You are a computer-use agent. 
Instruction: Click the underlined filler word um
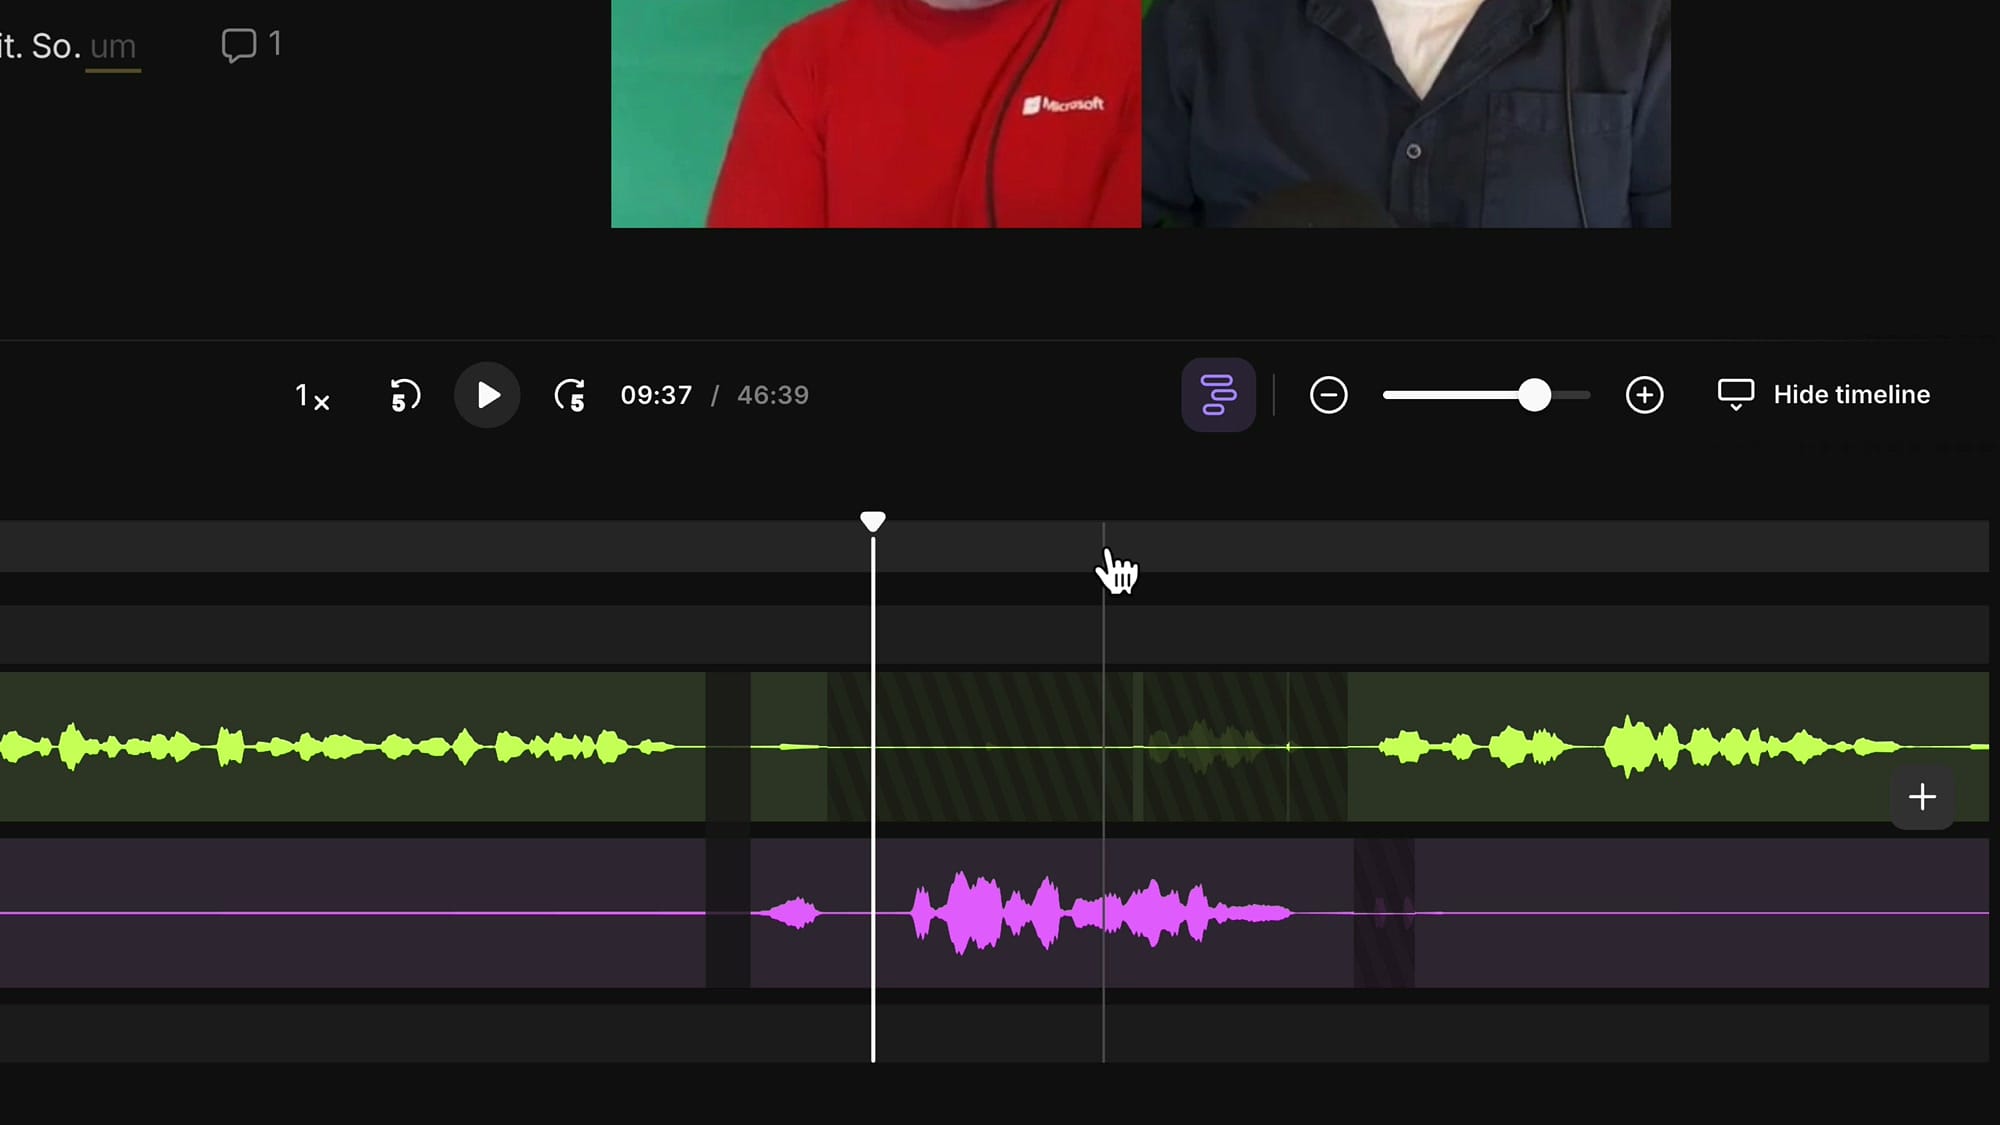click(112, 45)
